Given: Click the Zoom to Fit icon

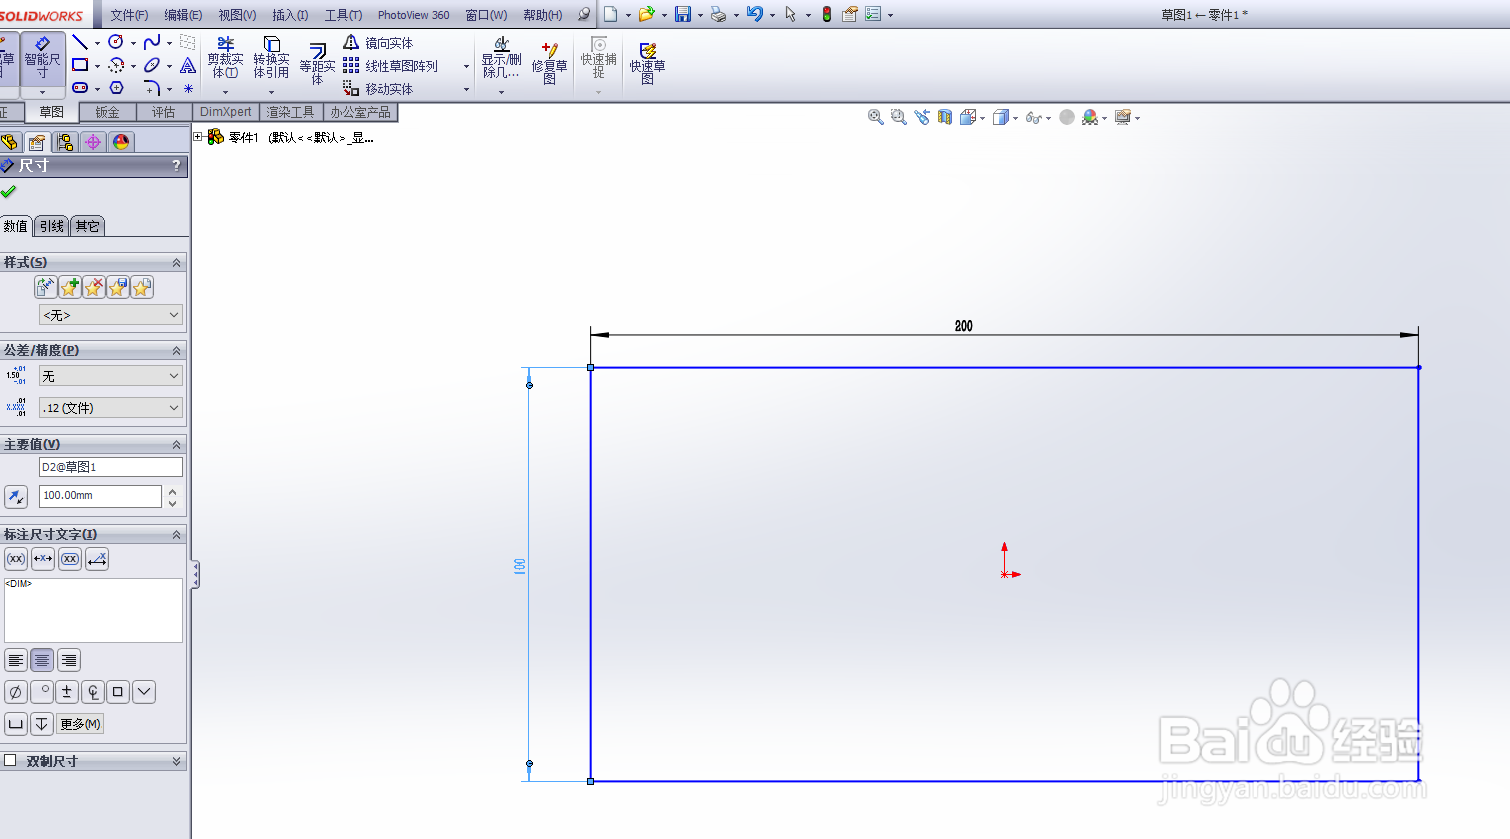Looking at the screenshot, I should pos(876,117).
